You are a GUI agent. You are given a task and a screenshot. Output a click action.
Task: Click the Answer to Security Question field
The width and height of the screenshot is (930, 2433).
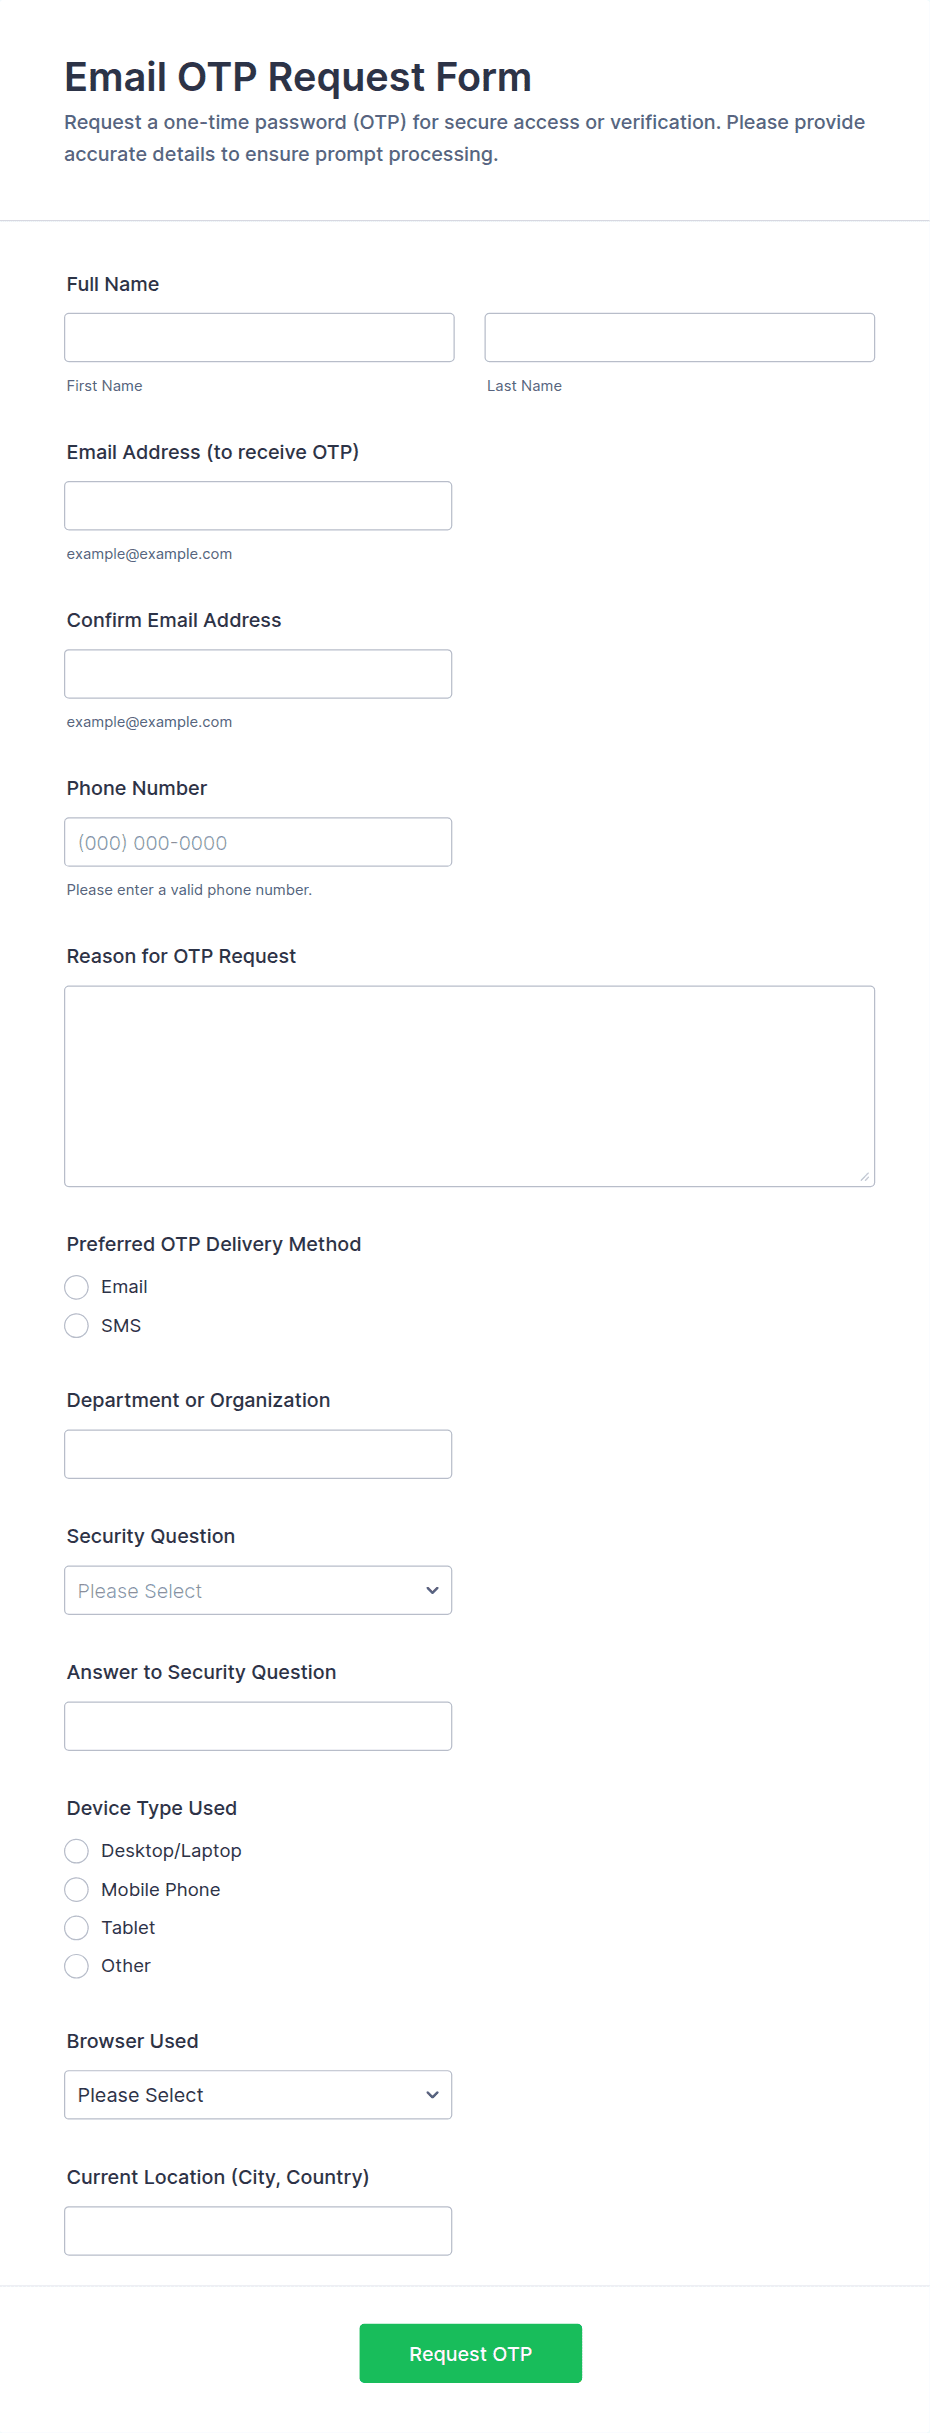(x=258, y=1726)
